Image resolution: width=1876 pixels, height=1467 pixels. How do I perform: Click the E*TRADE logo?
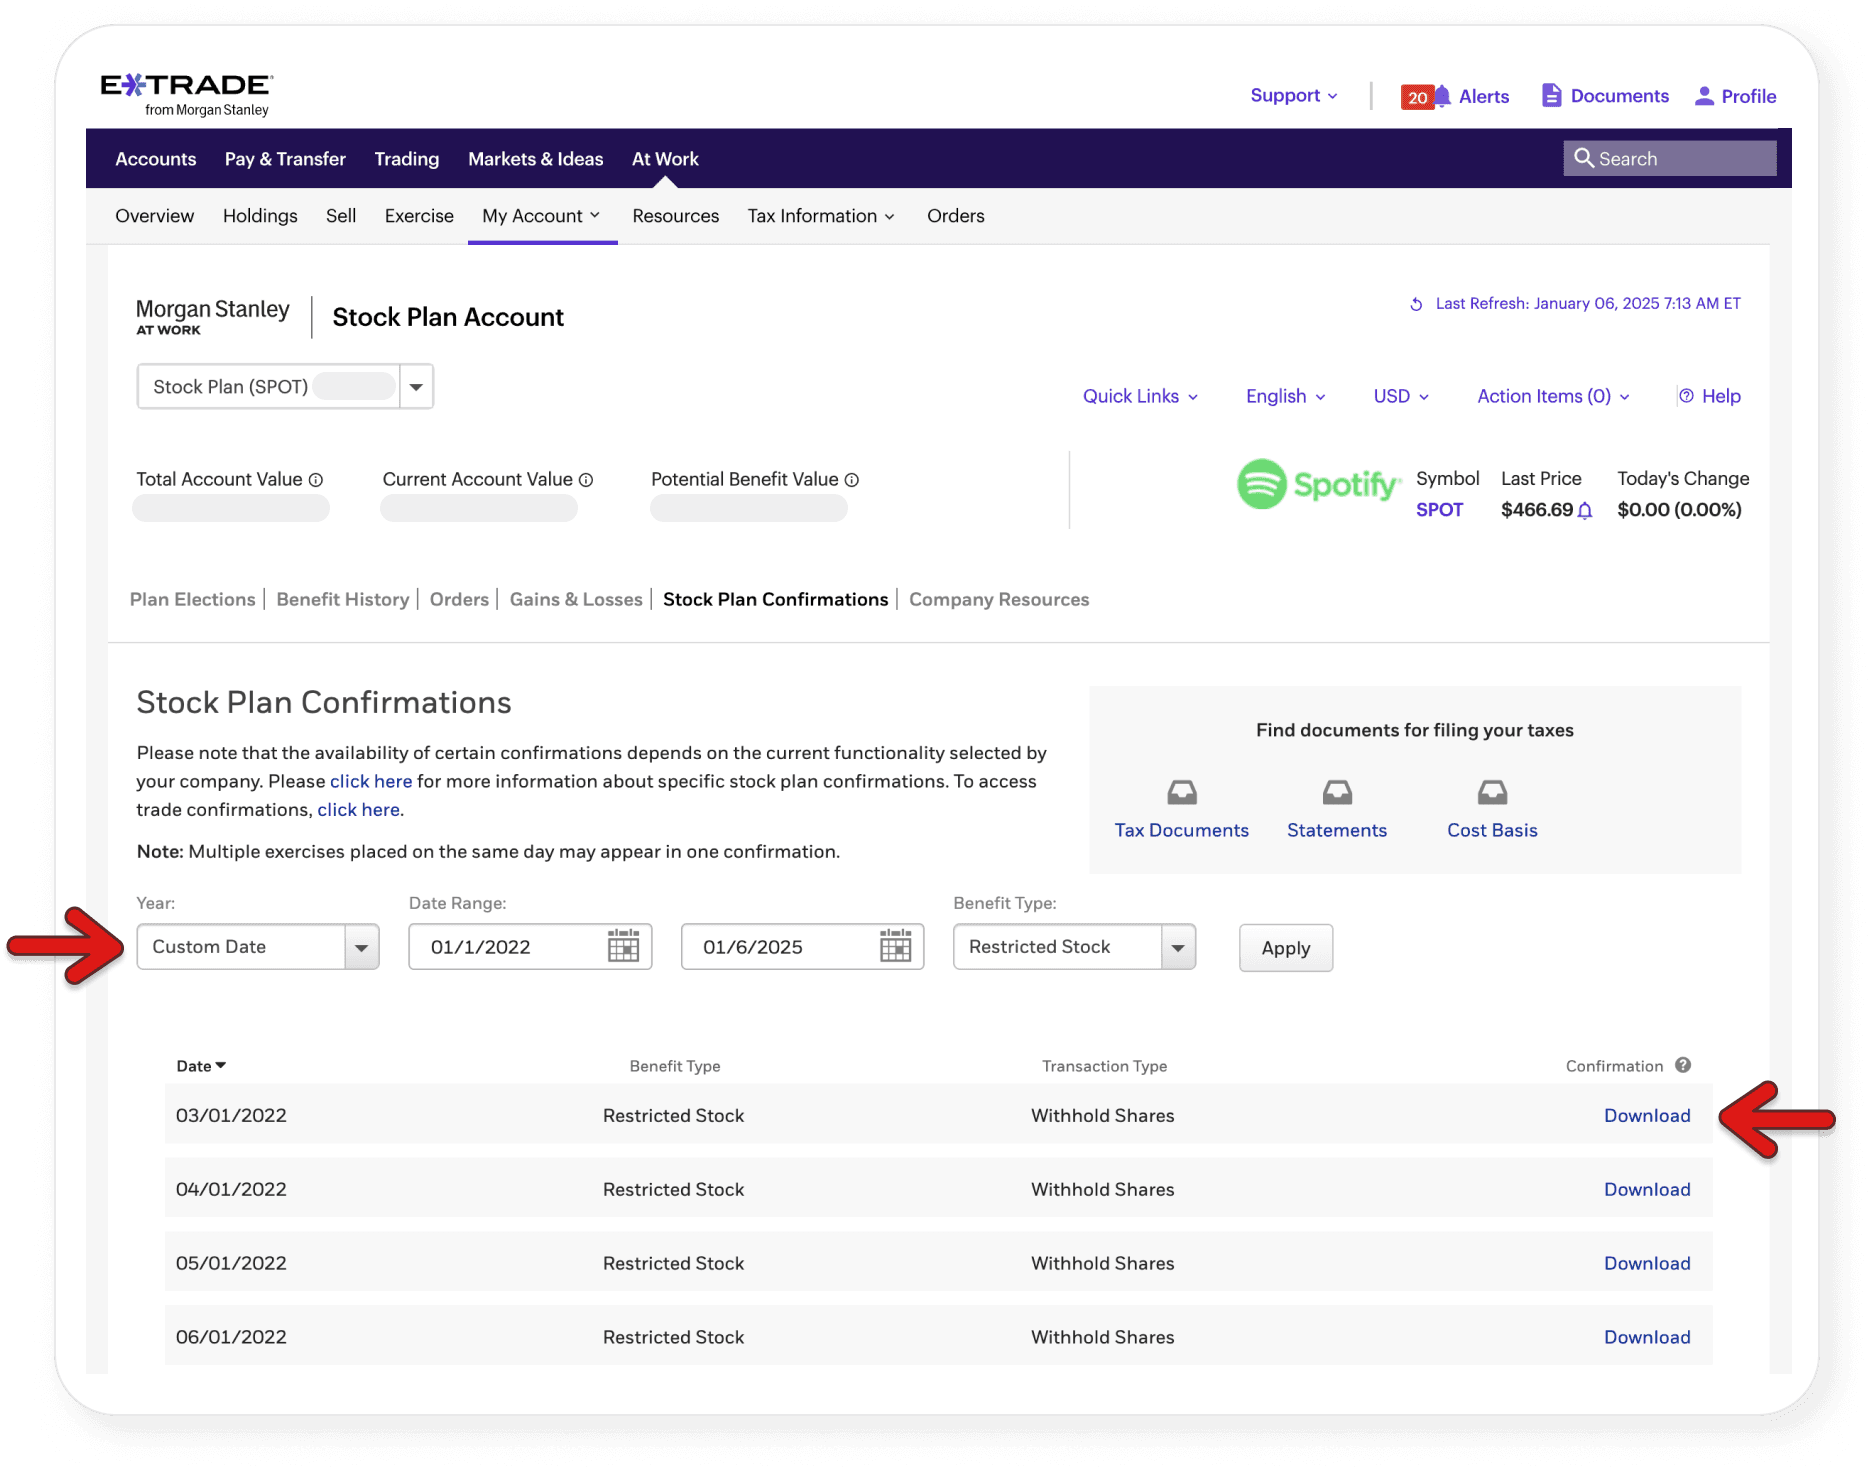pos(187,94)
